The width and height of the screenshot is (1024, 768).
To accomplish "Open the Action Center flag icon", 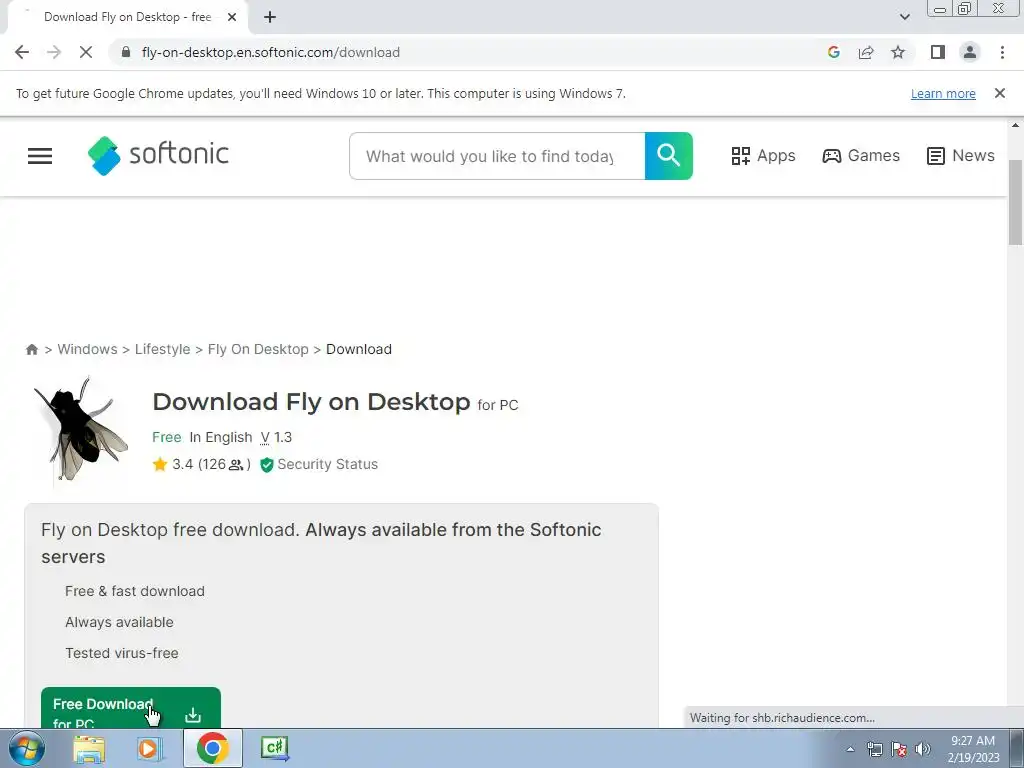I will [x=899, y=749].
